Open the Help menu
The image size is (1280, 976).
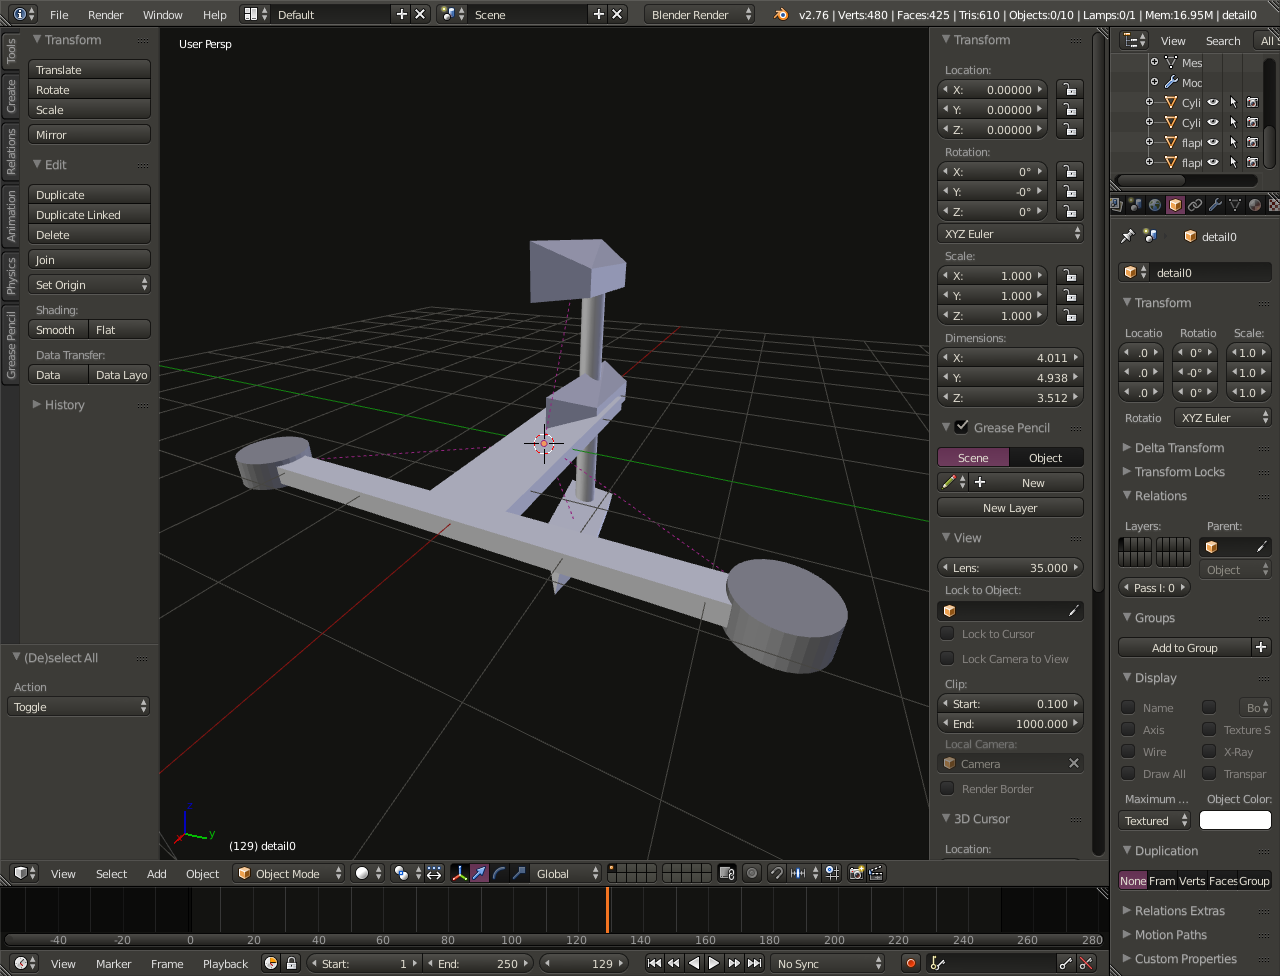point(214,14)
